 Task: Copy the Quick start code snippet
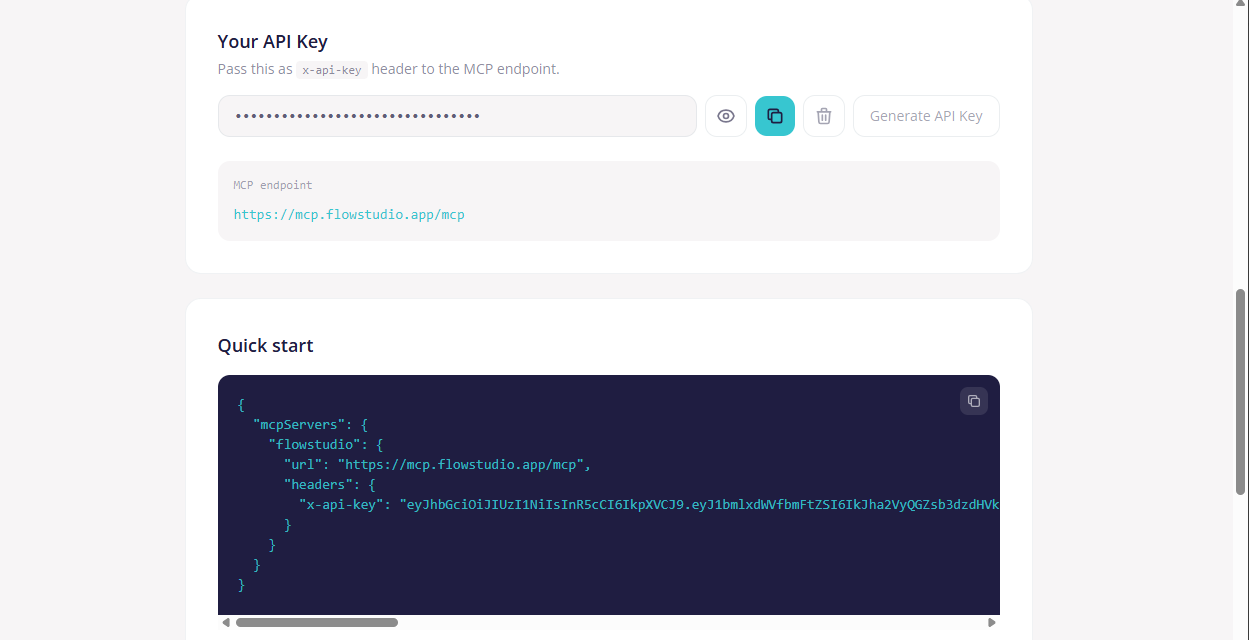[974, 401]
